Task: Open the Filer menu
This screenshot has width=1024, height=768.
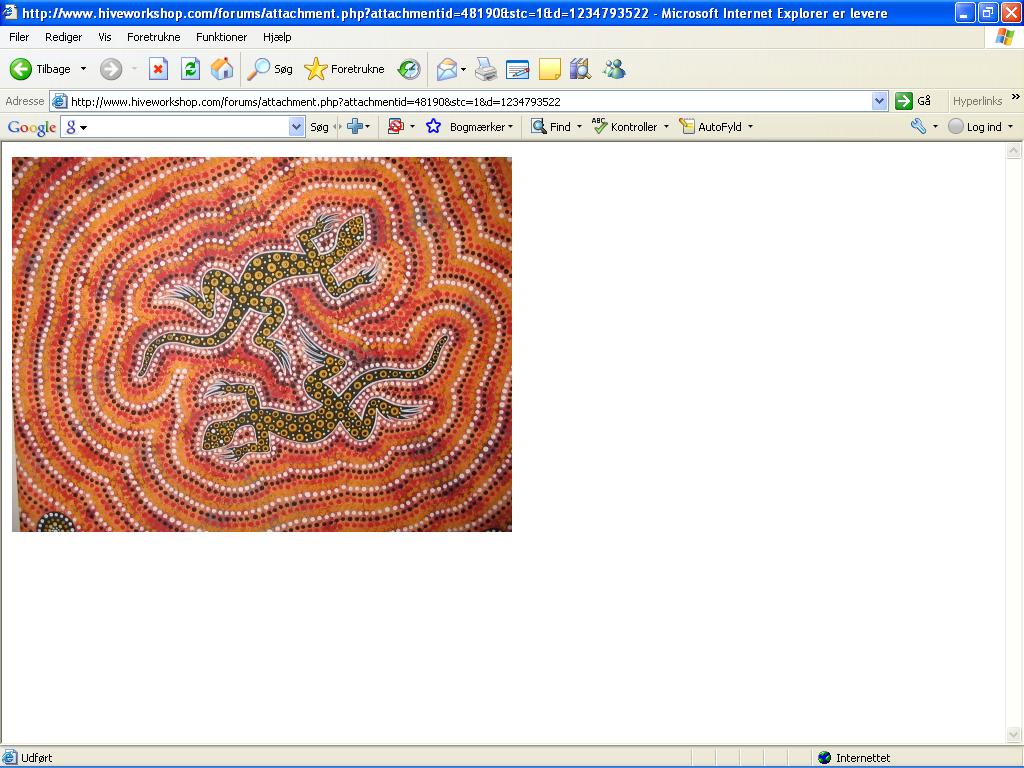Action: (19, 37)
